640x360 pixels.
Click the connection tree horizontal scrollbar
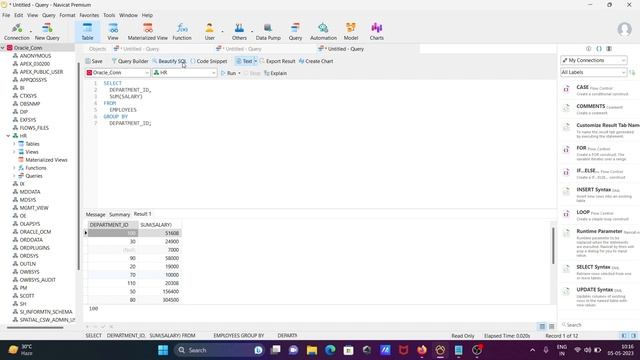(x=35, y=327)
